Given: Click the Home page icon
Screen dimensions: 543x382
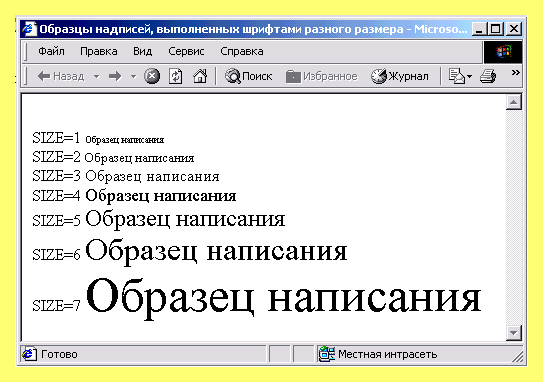Looking at the screenshot, I should click(200, 76).
